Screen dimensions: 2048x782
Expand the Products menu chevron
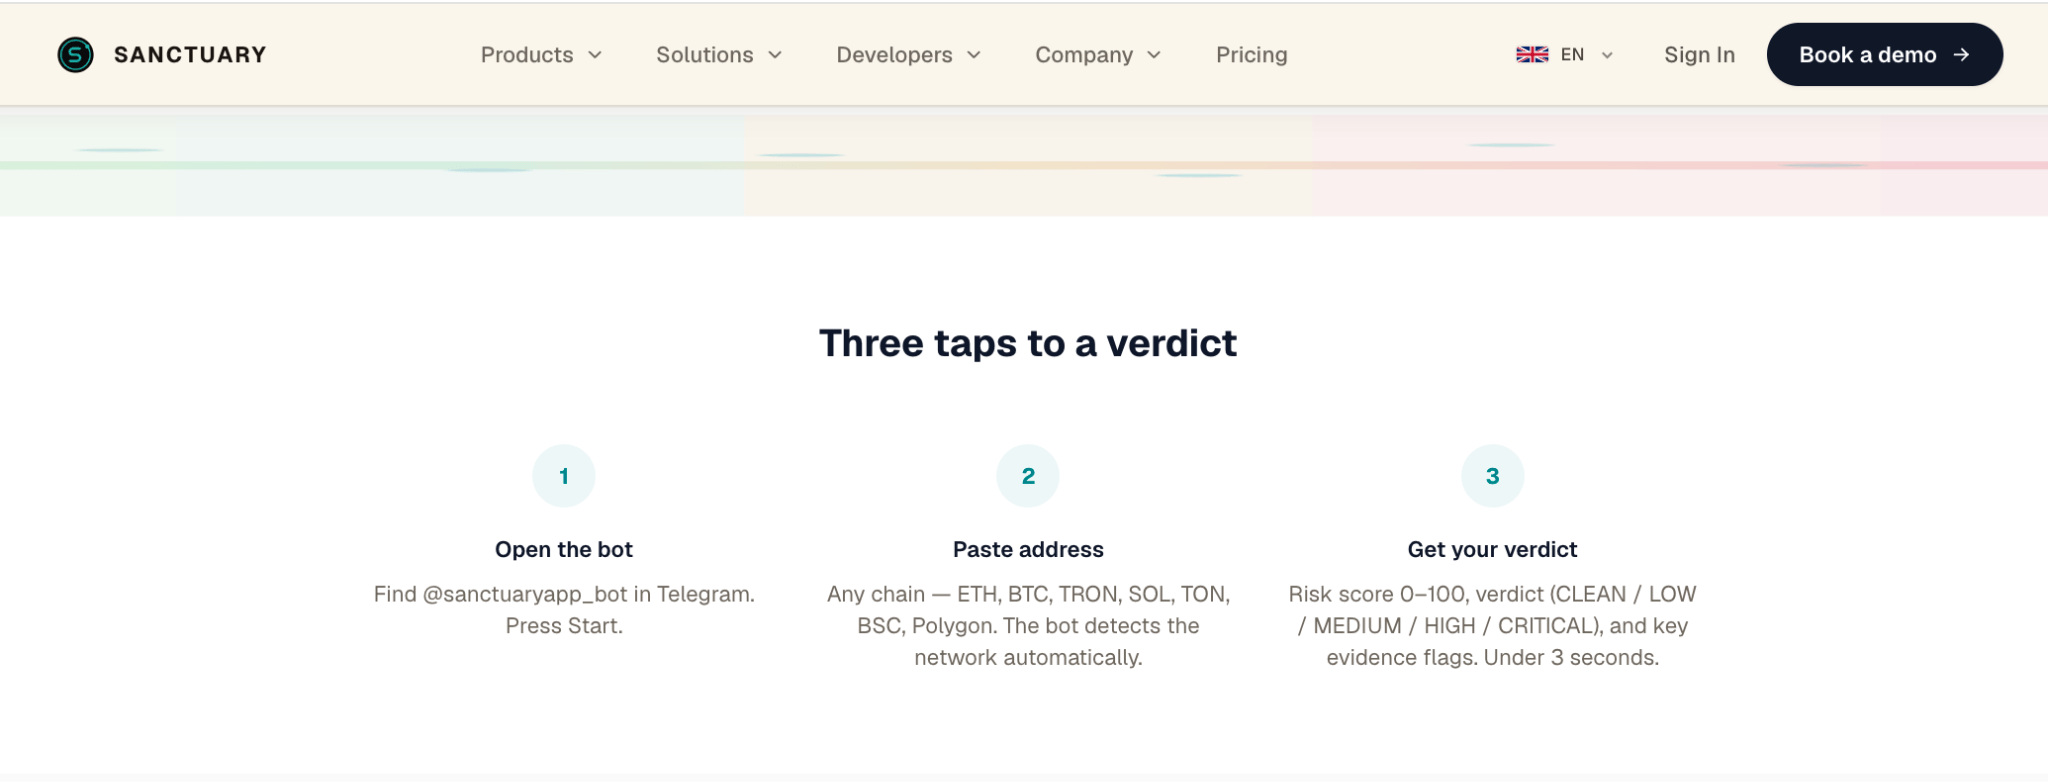[x=595, y=55]
